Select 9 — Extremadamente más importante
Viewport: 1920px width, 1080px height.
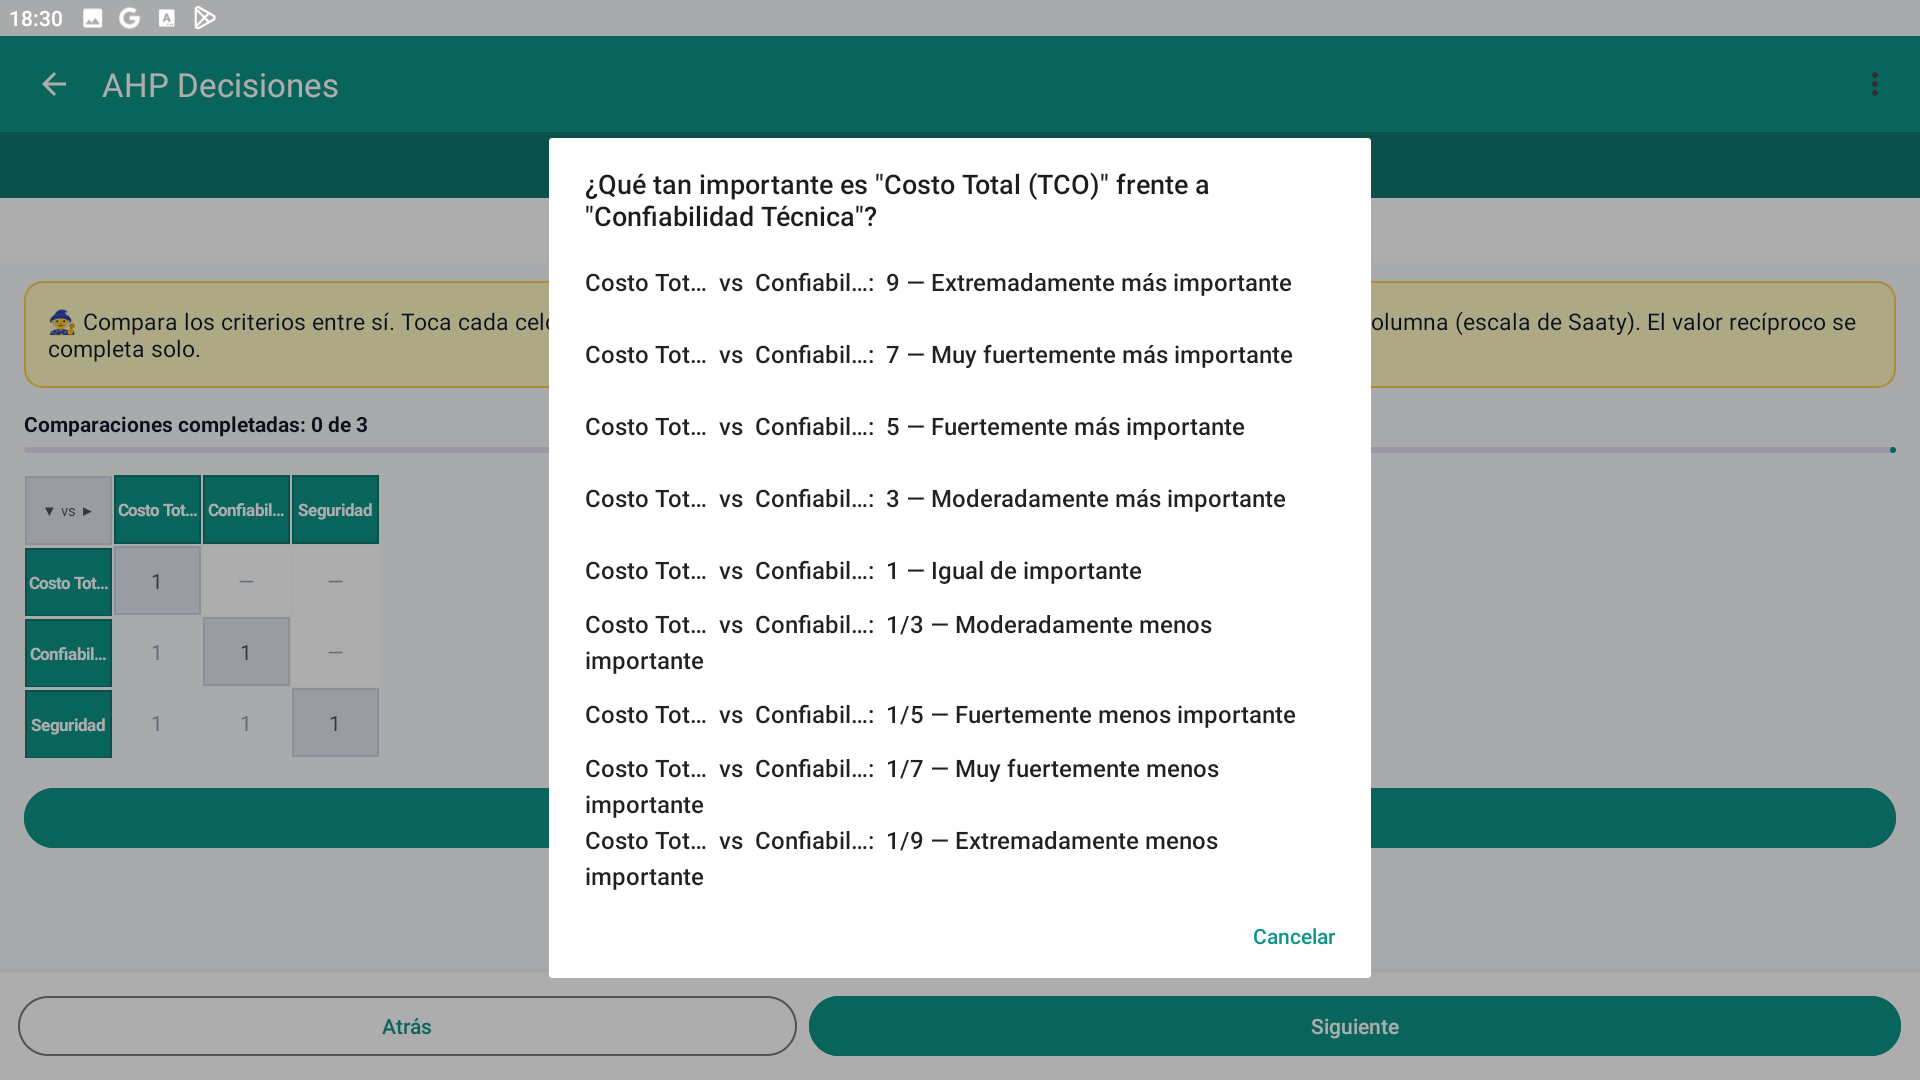[960, 283]
